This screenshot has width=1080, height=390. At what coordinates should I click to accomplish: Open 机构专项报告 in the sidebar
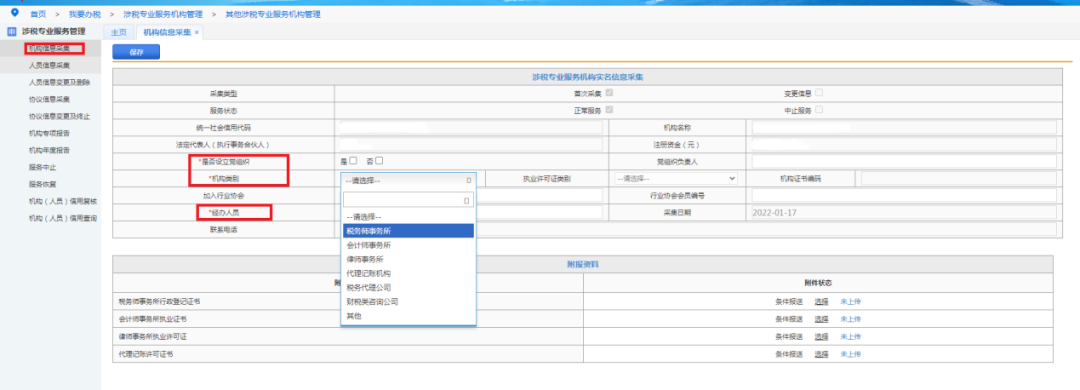click(x=49, y=133)
